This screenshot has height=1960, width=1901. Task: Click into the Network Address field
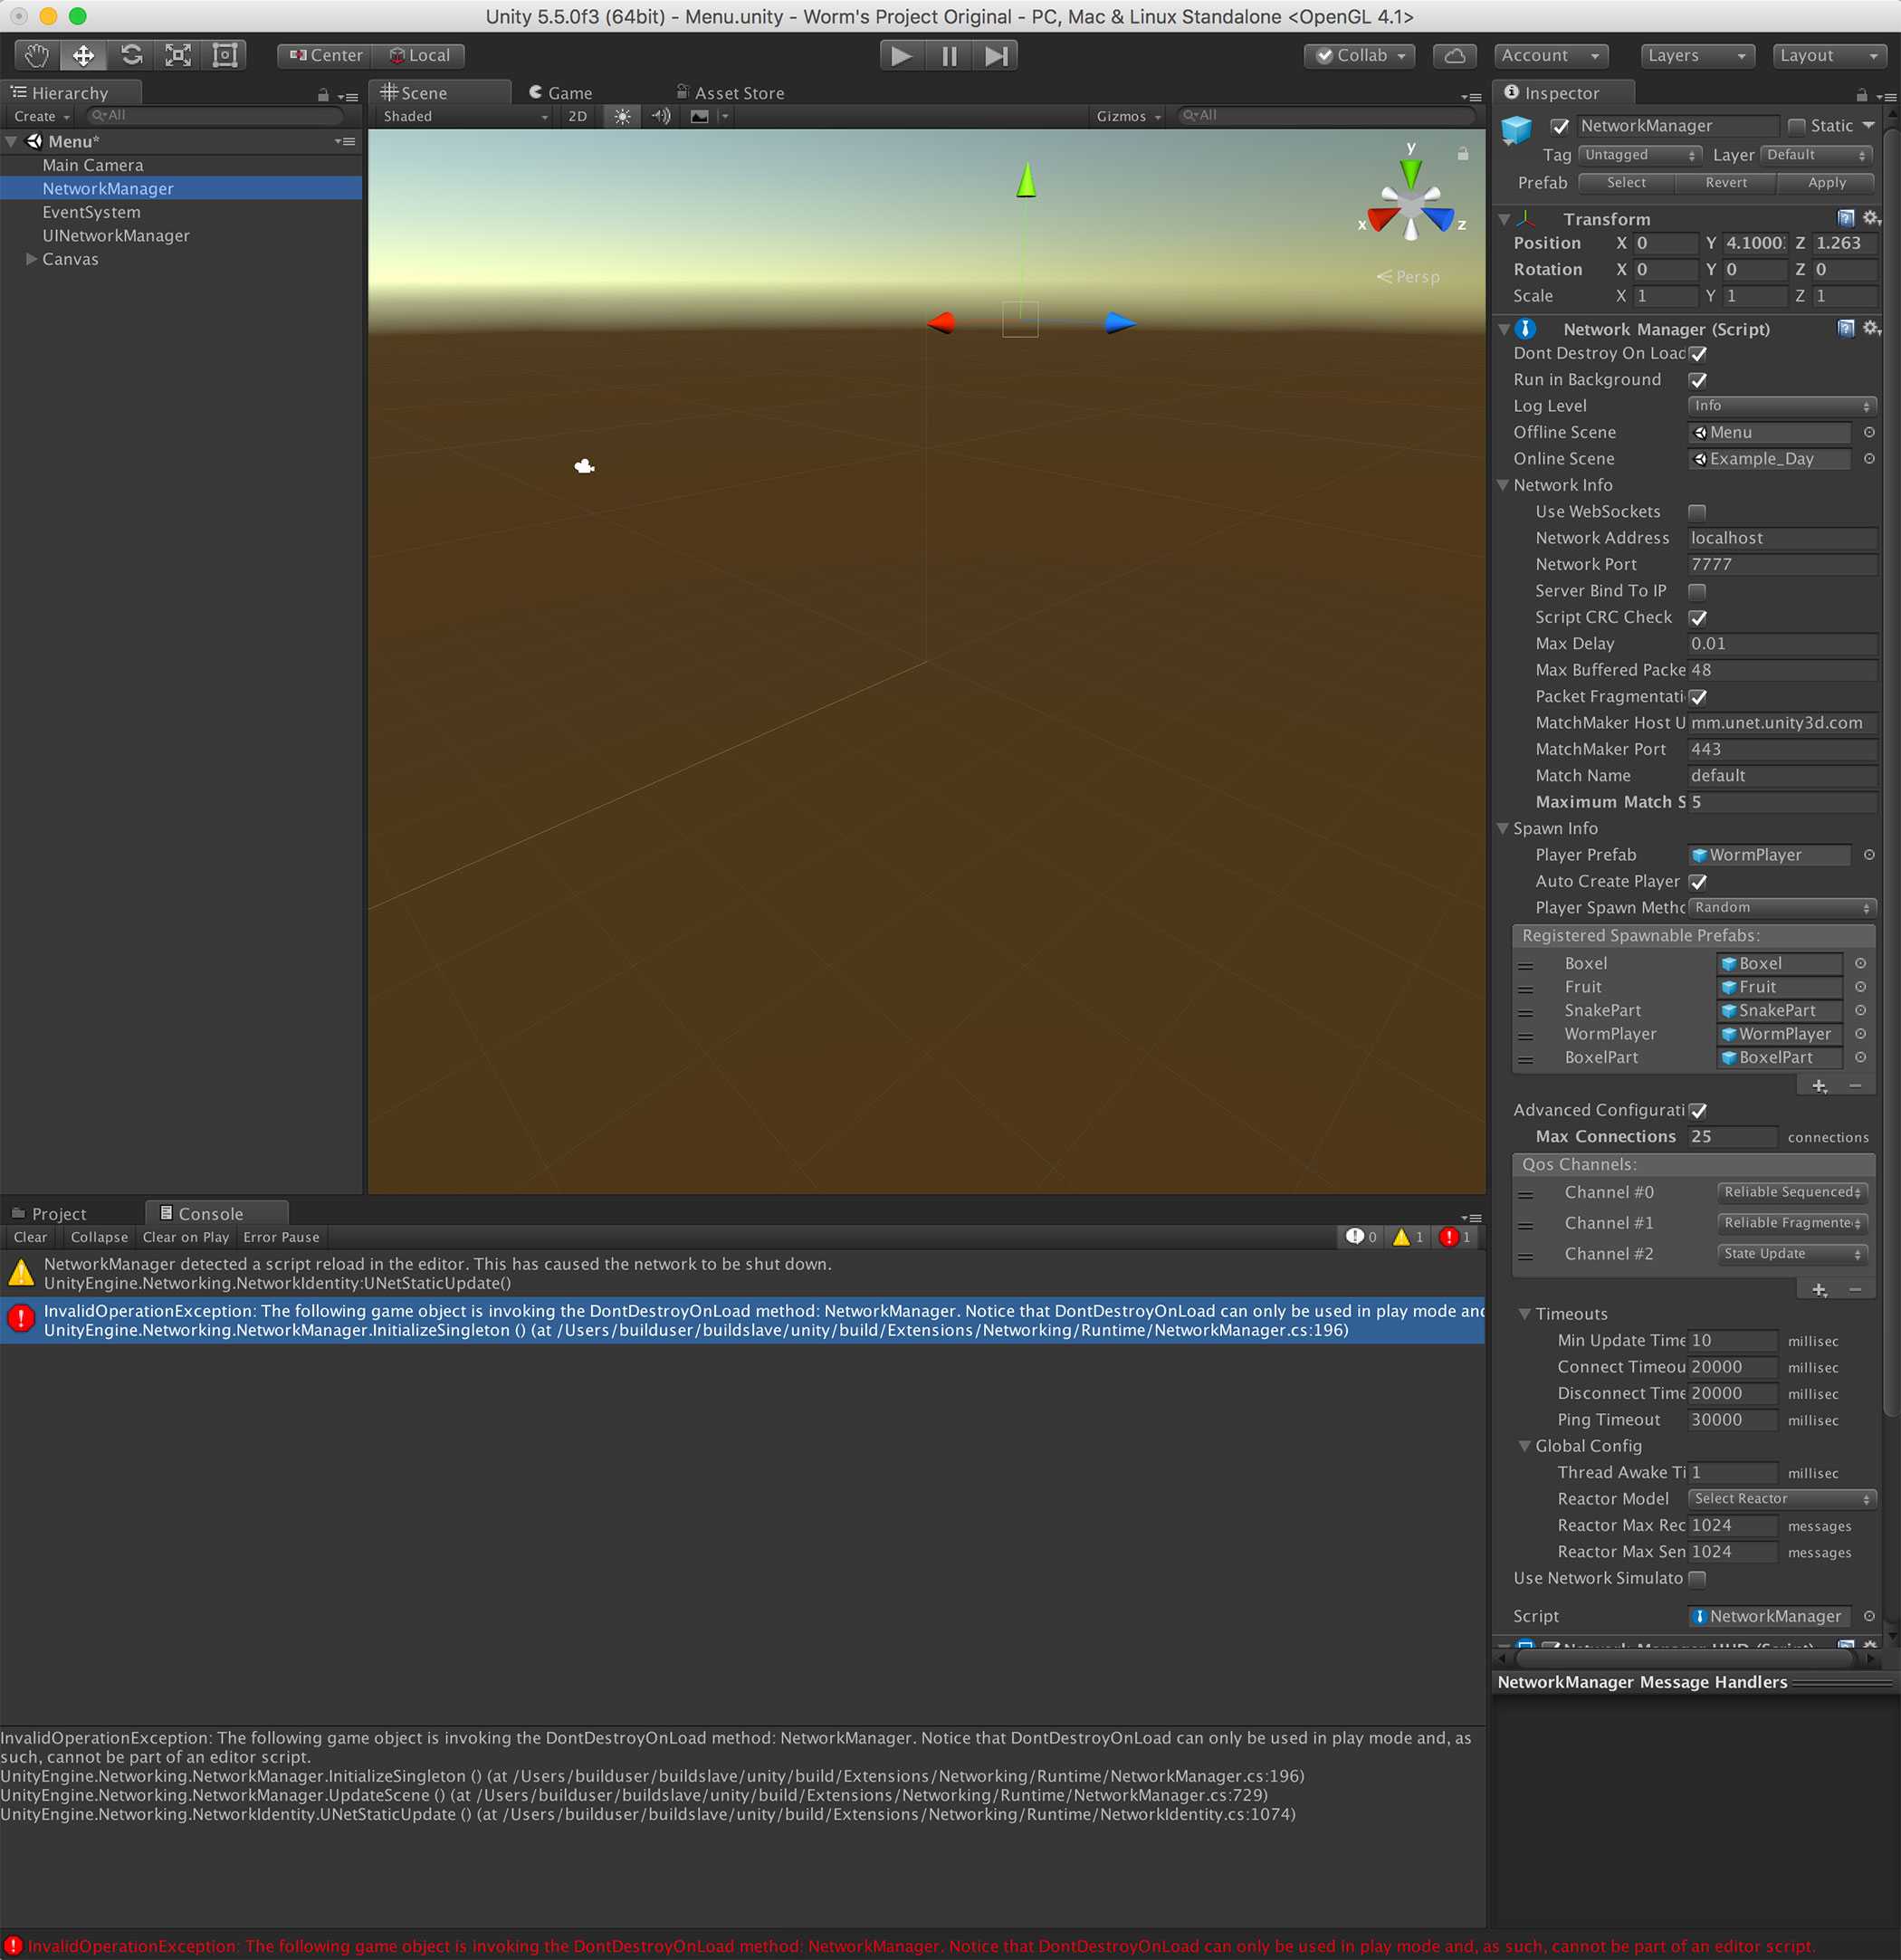tap(1781, 538)
